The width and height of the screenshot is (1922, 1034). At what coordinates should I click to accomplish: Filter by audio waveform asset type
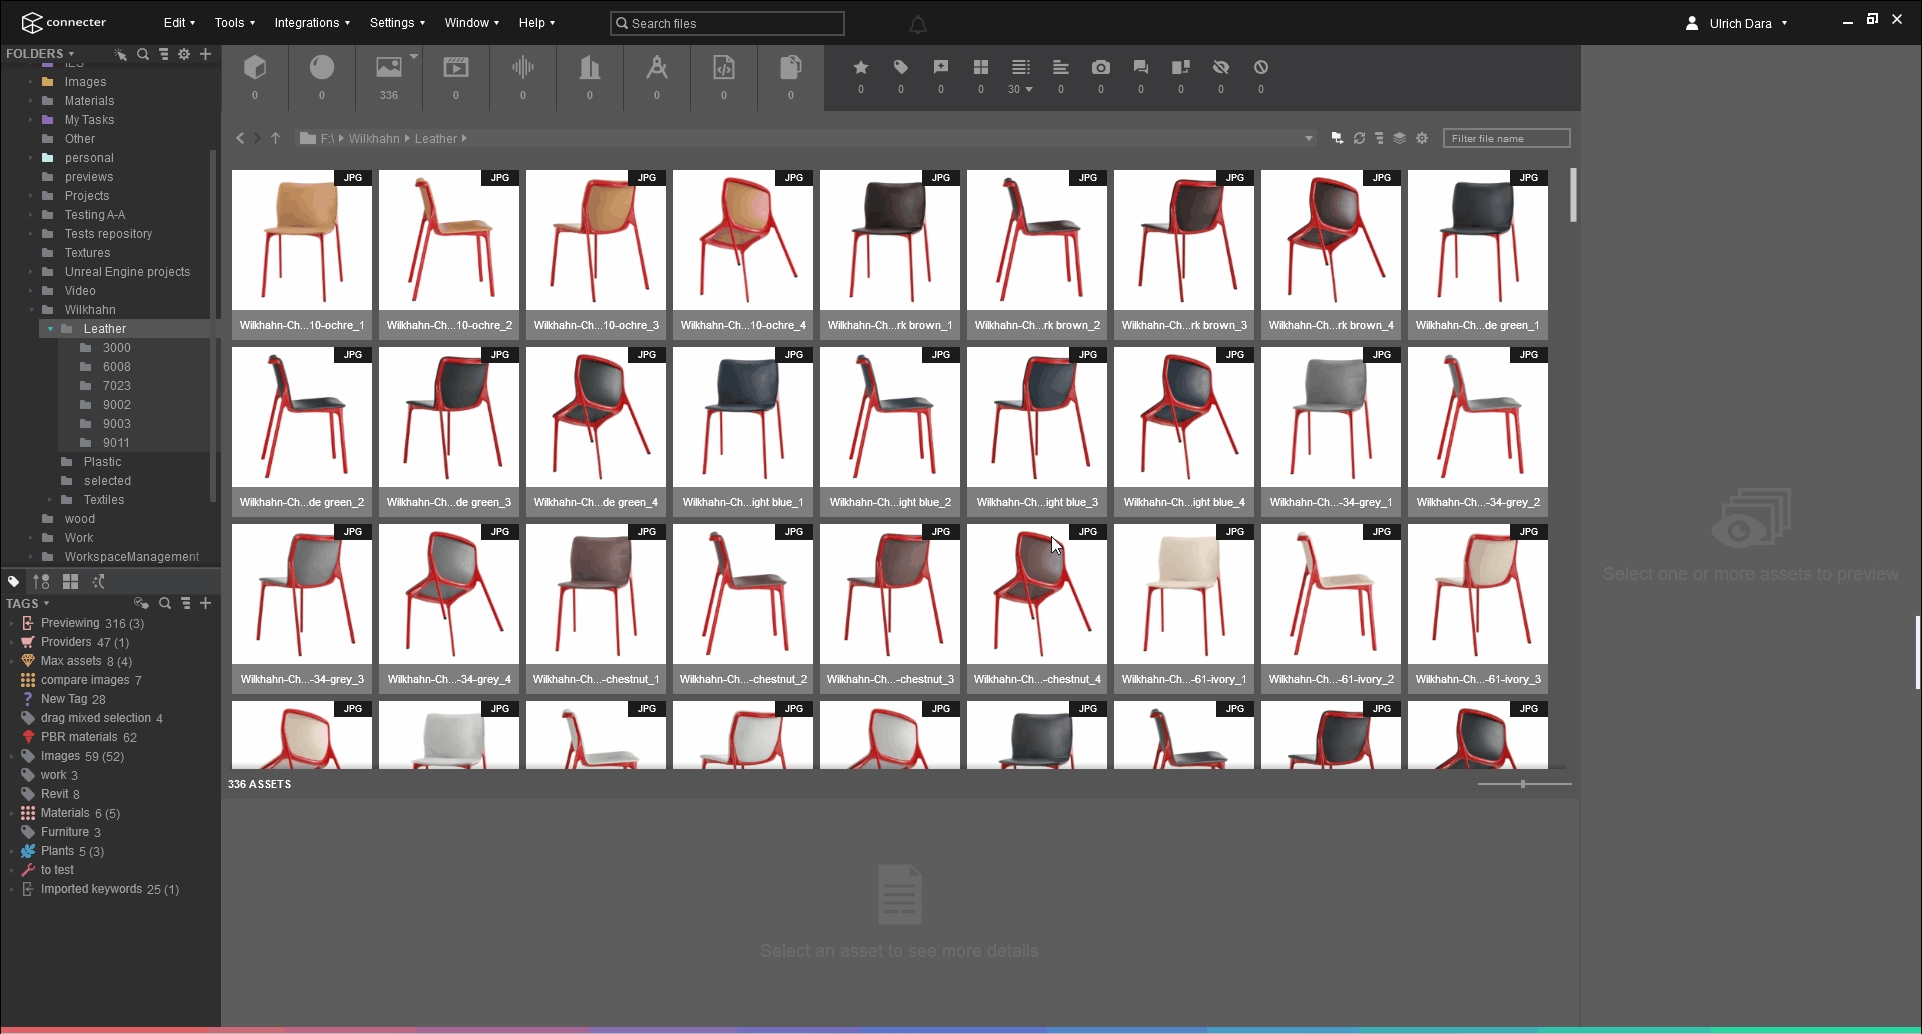[x=522, y=68]
